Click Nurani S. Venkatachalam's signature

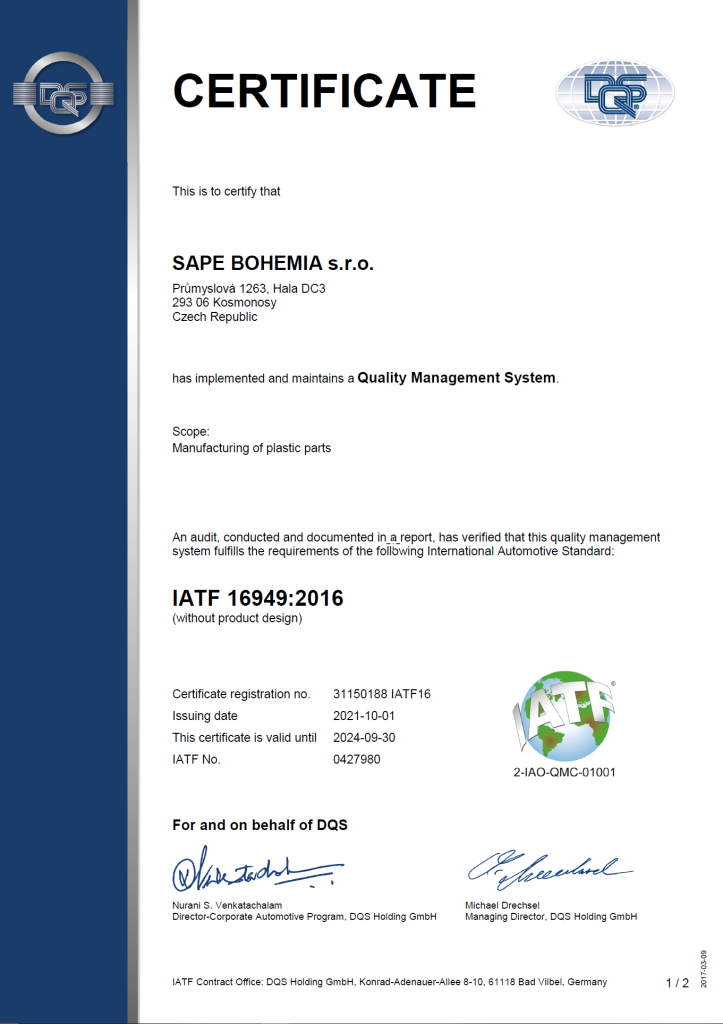click(x=257, y=869)
